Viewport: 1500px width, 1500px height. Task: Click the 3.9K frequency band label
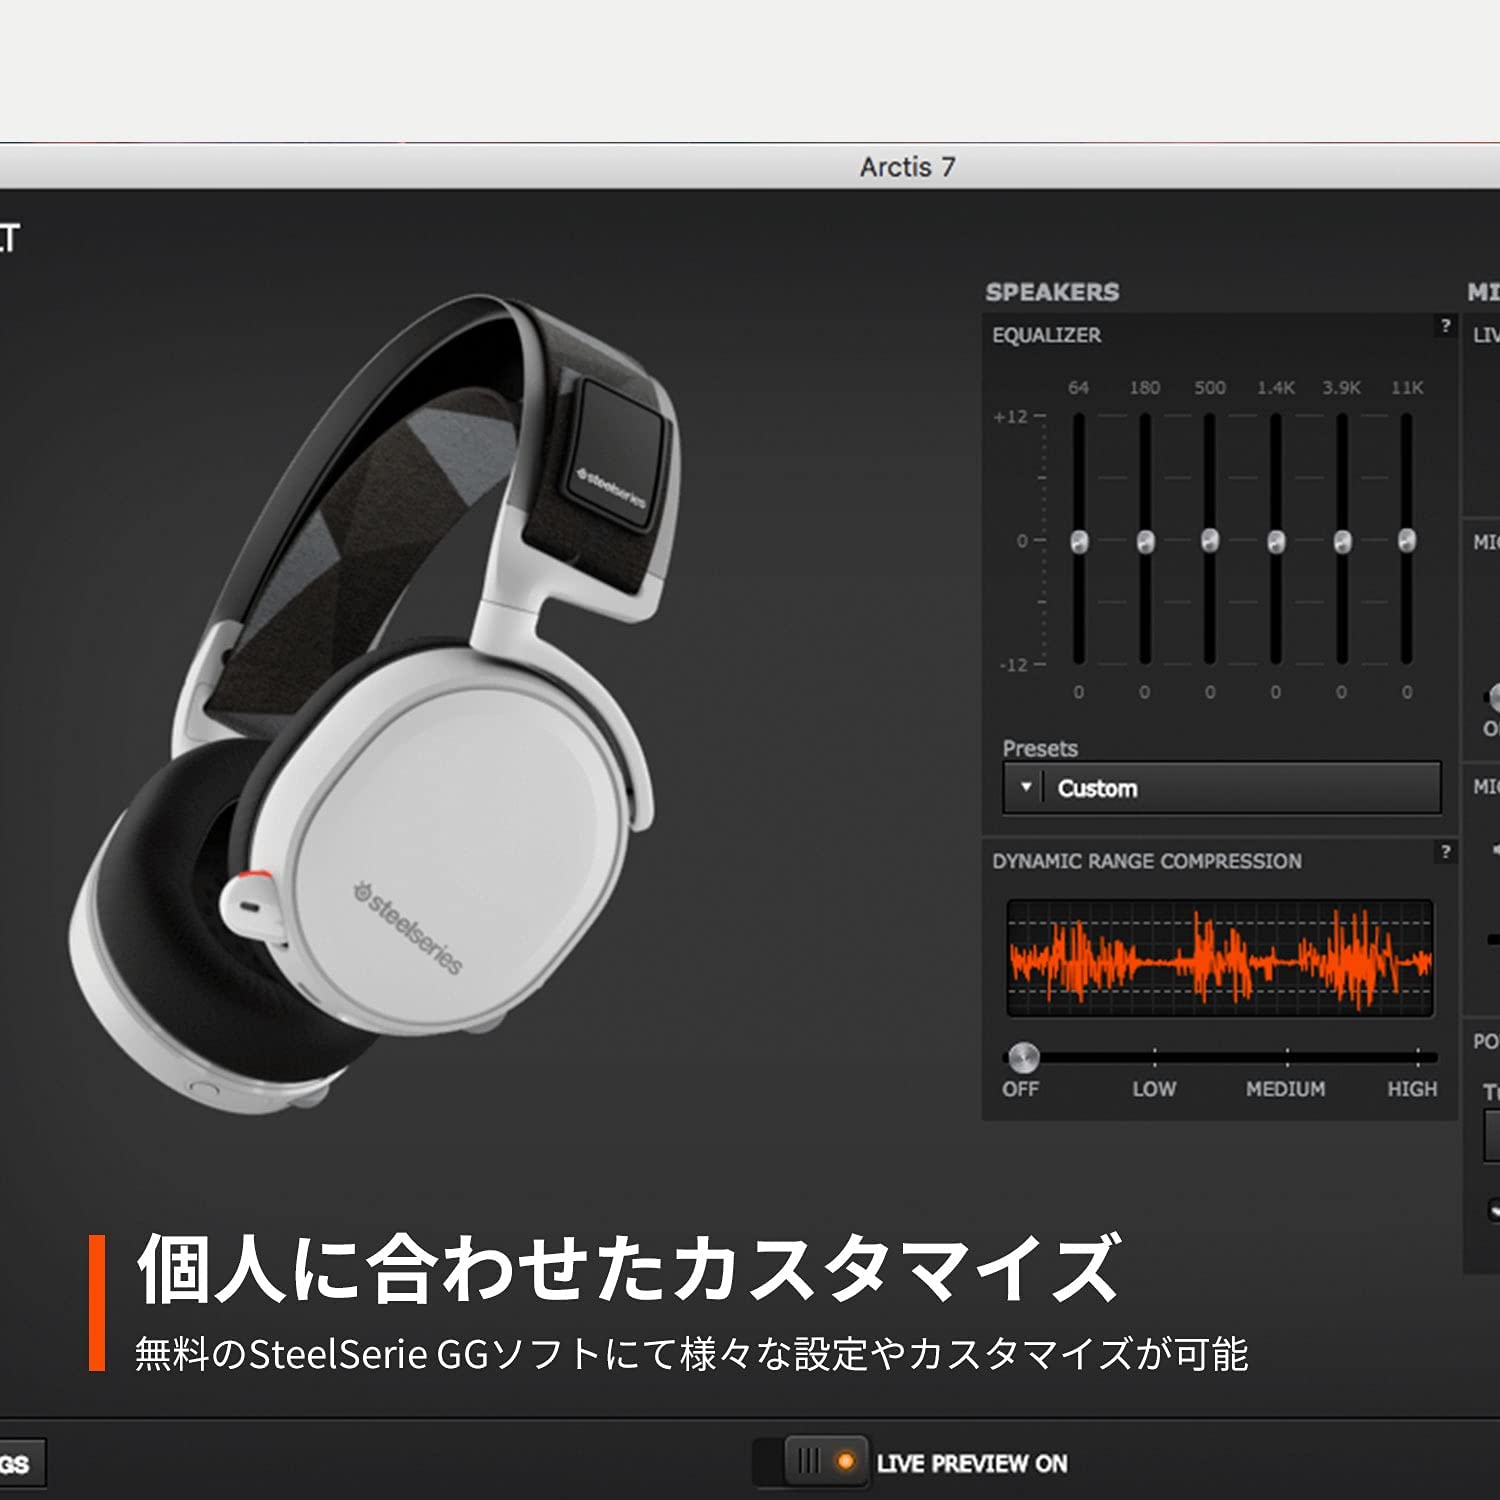tap(1342, 388)
